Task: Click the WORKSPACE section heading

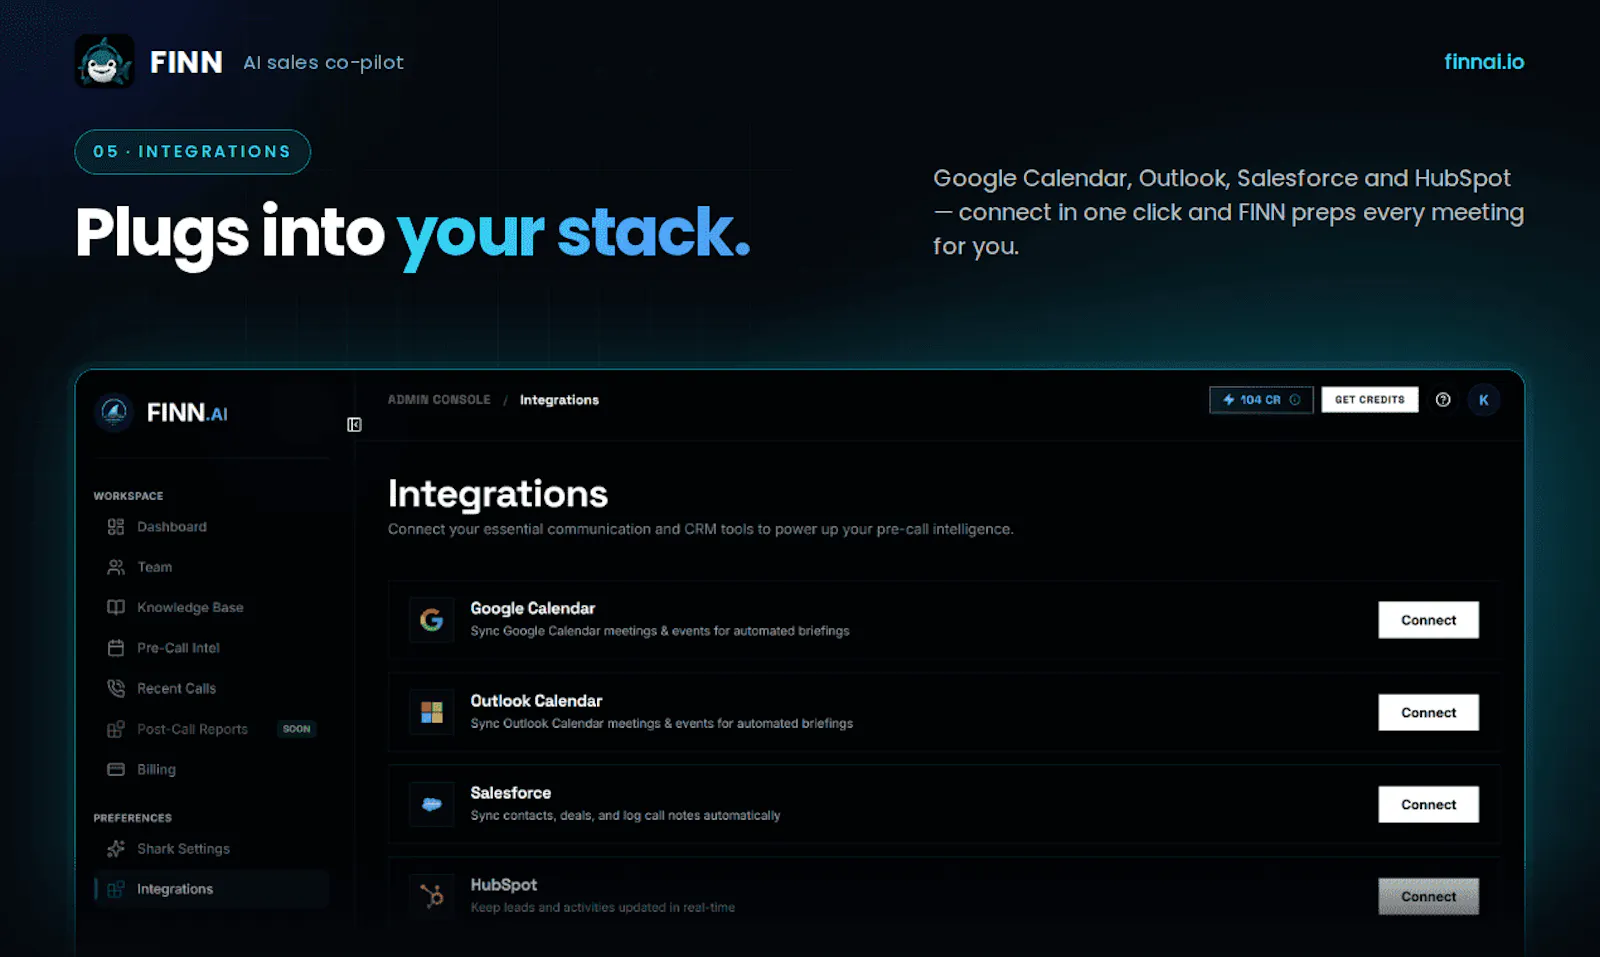Action: (x=128, y=496)
